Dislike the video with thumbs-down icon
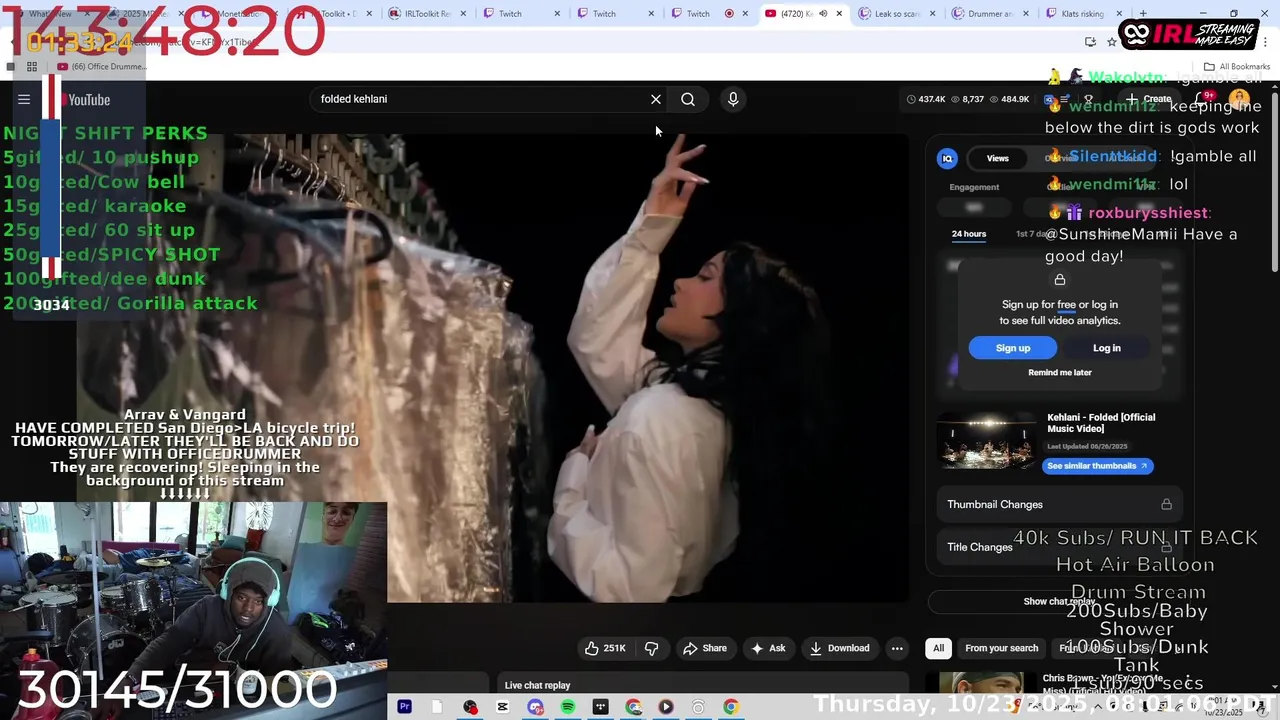 tap(651, 648)
